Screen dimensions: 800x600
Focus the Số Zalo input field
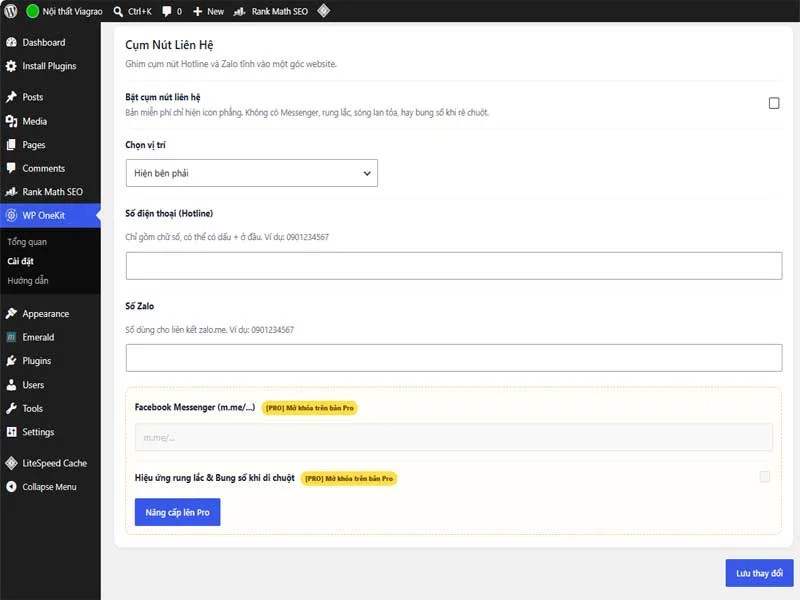click(454, 358)
